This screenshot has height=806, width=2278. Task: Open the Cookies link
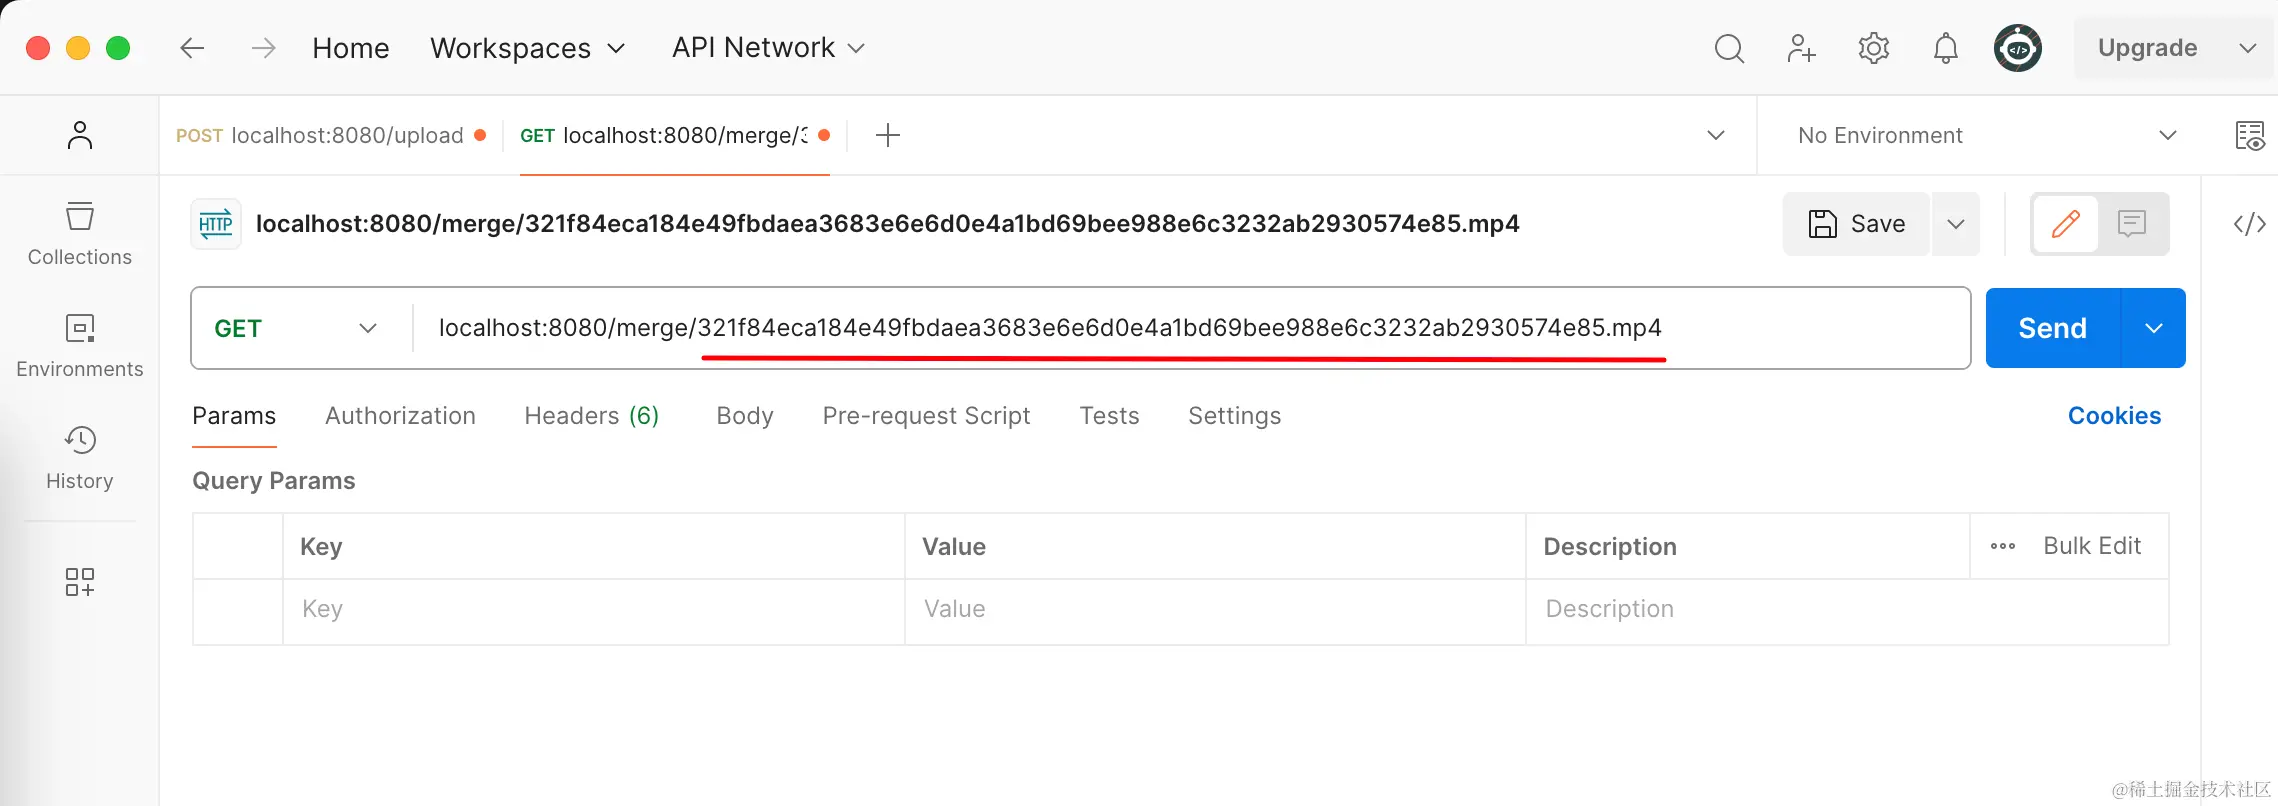pos(2114,416)
